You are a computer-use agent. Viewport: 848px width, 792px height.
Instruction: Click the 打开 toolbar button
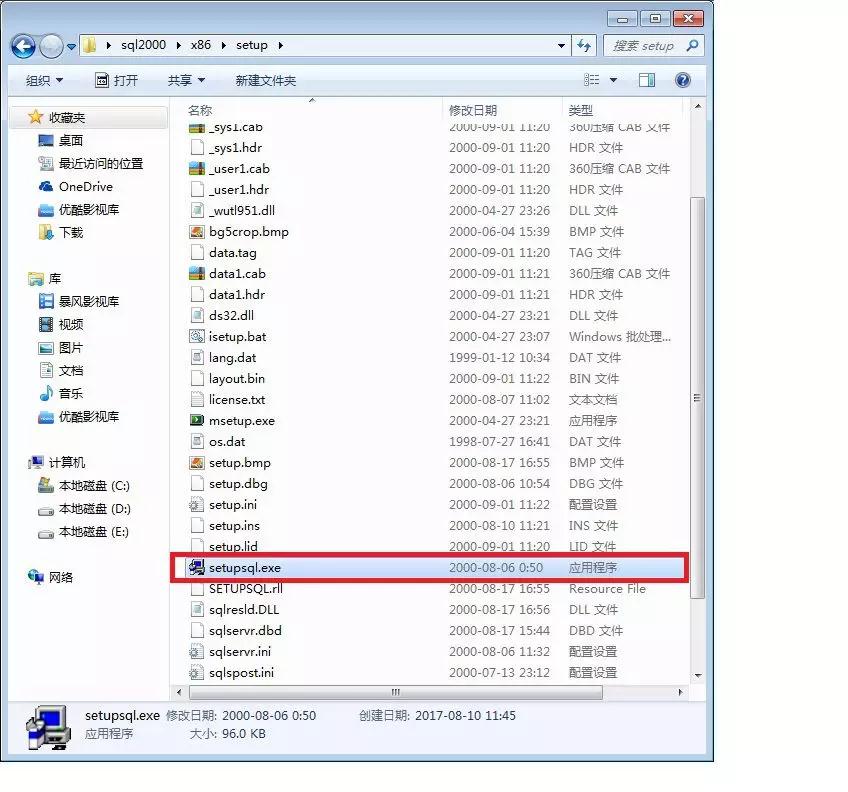[x=116, y=81]
